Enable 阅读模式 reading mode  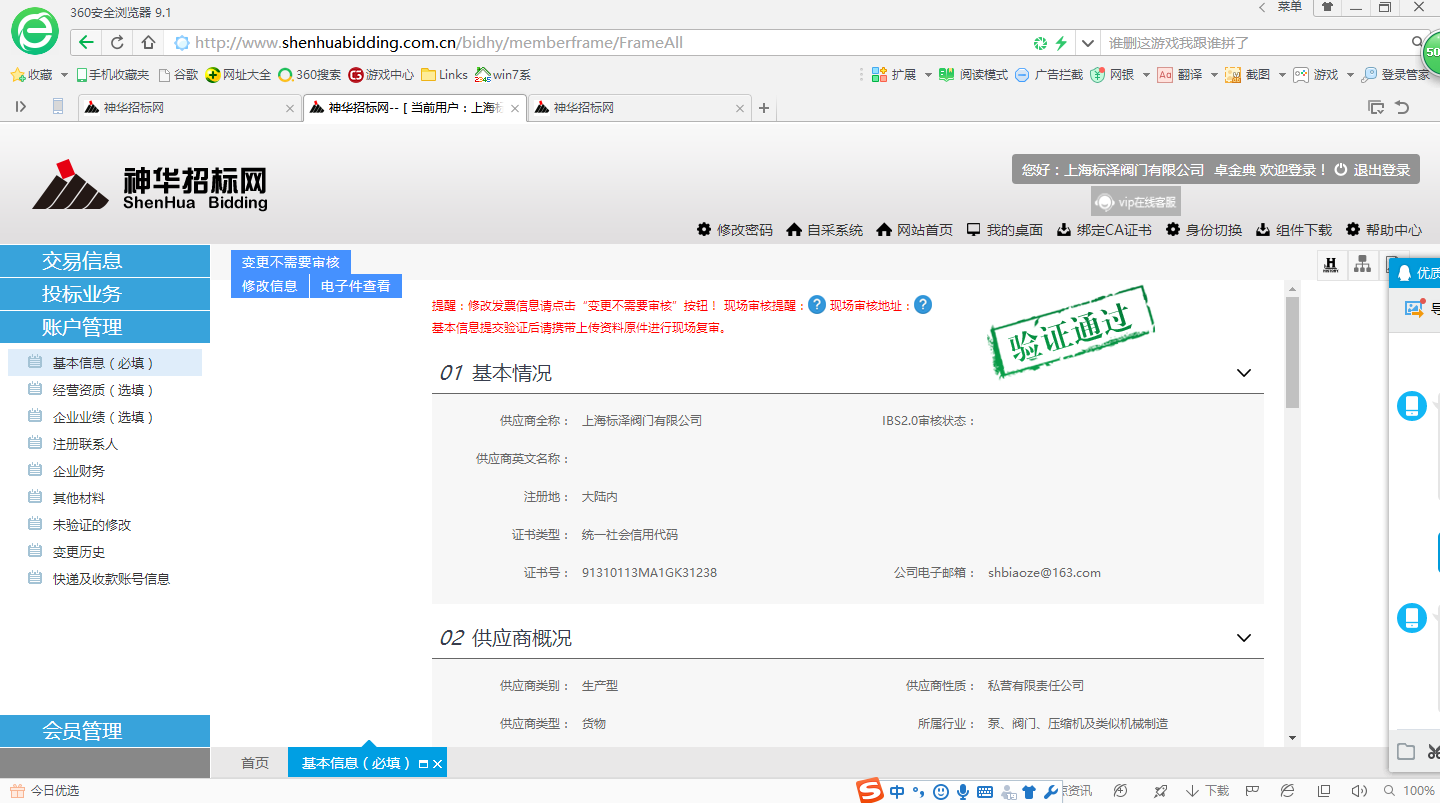[x=973, y=75]
